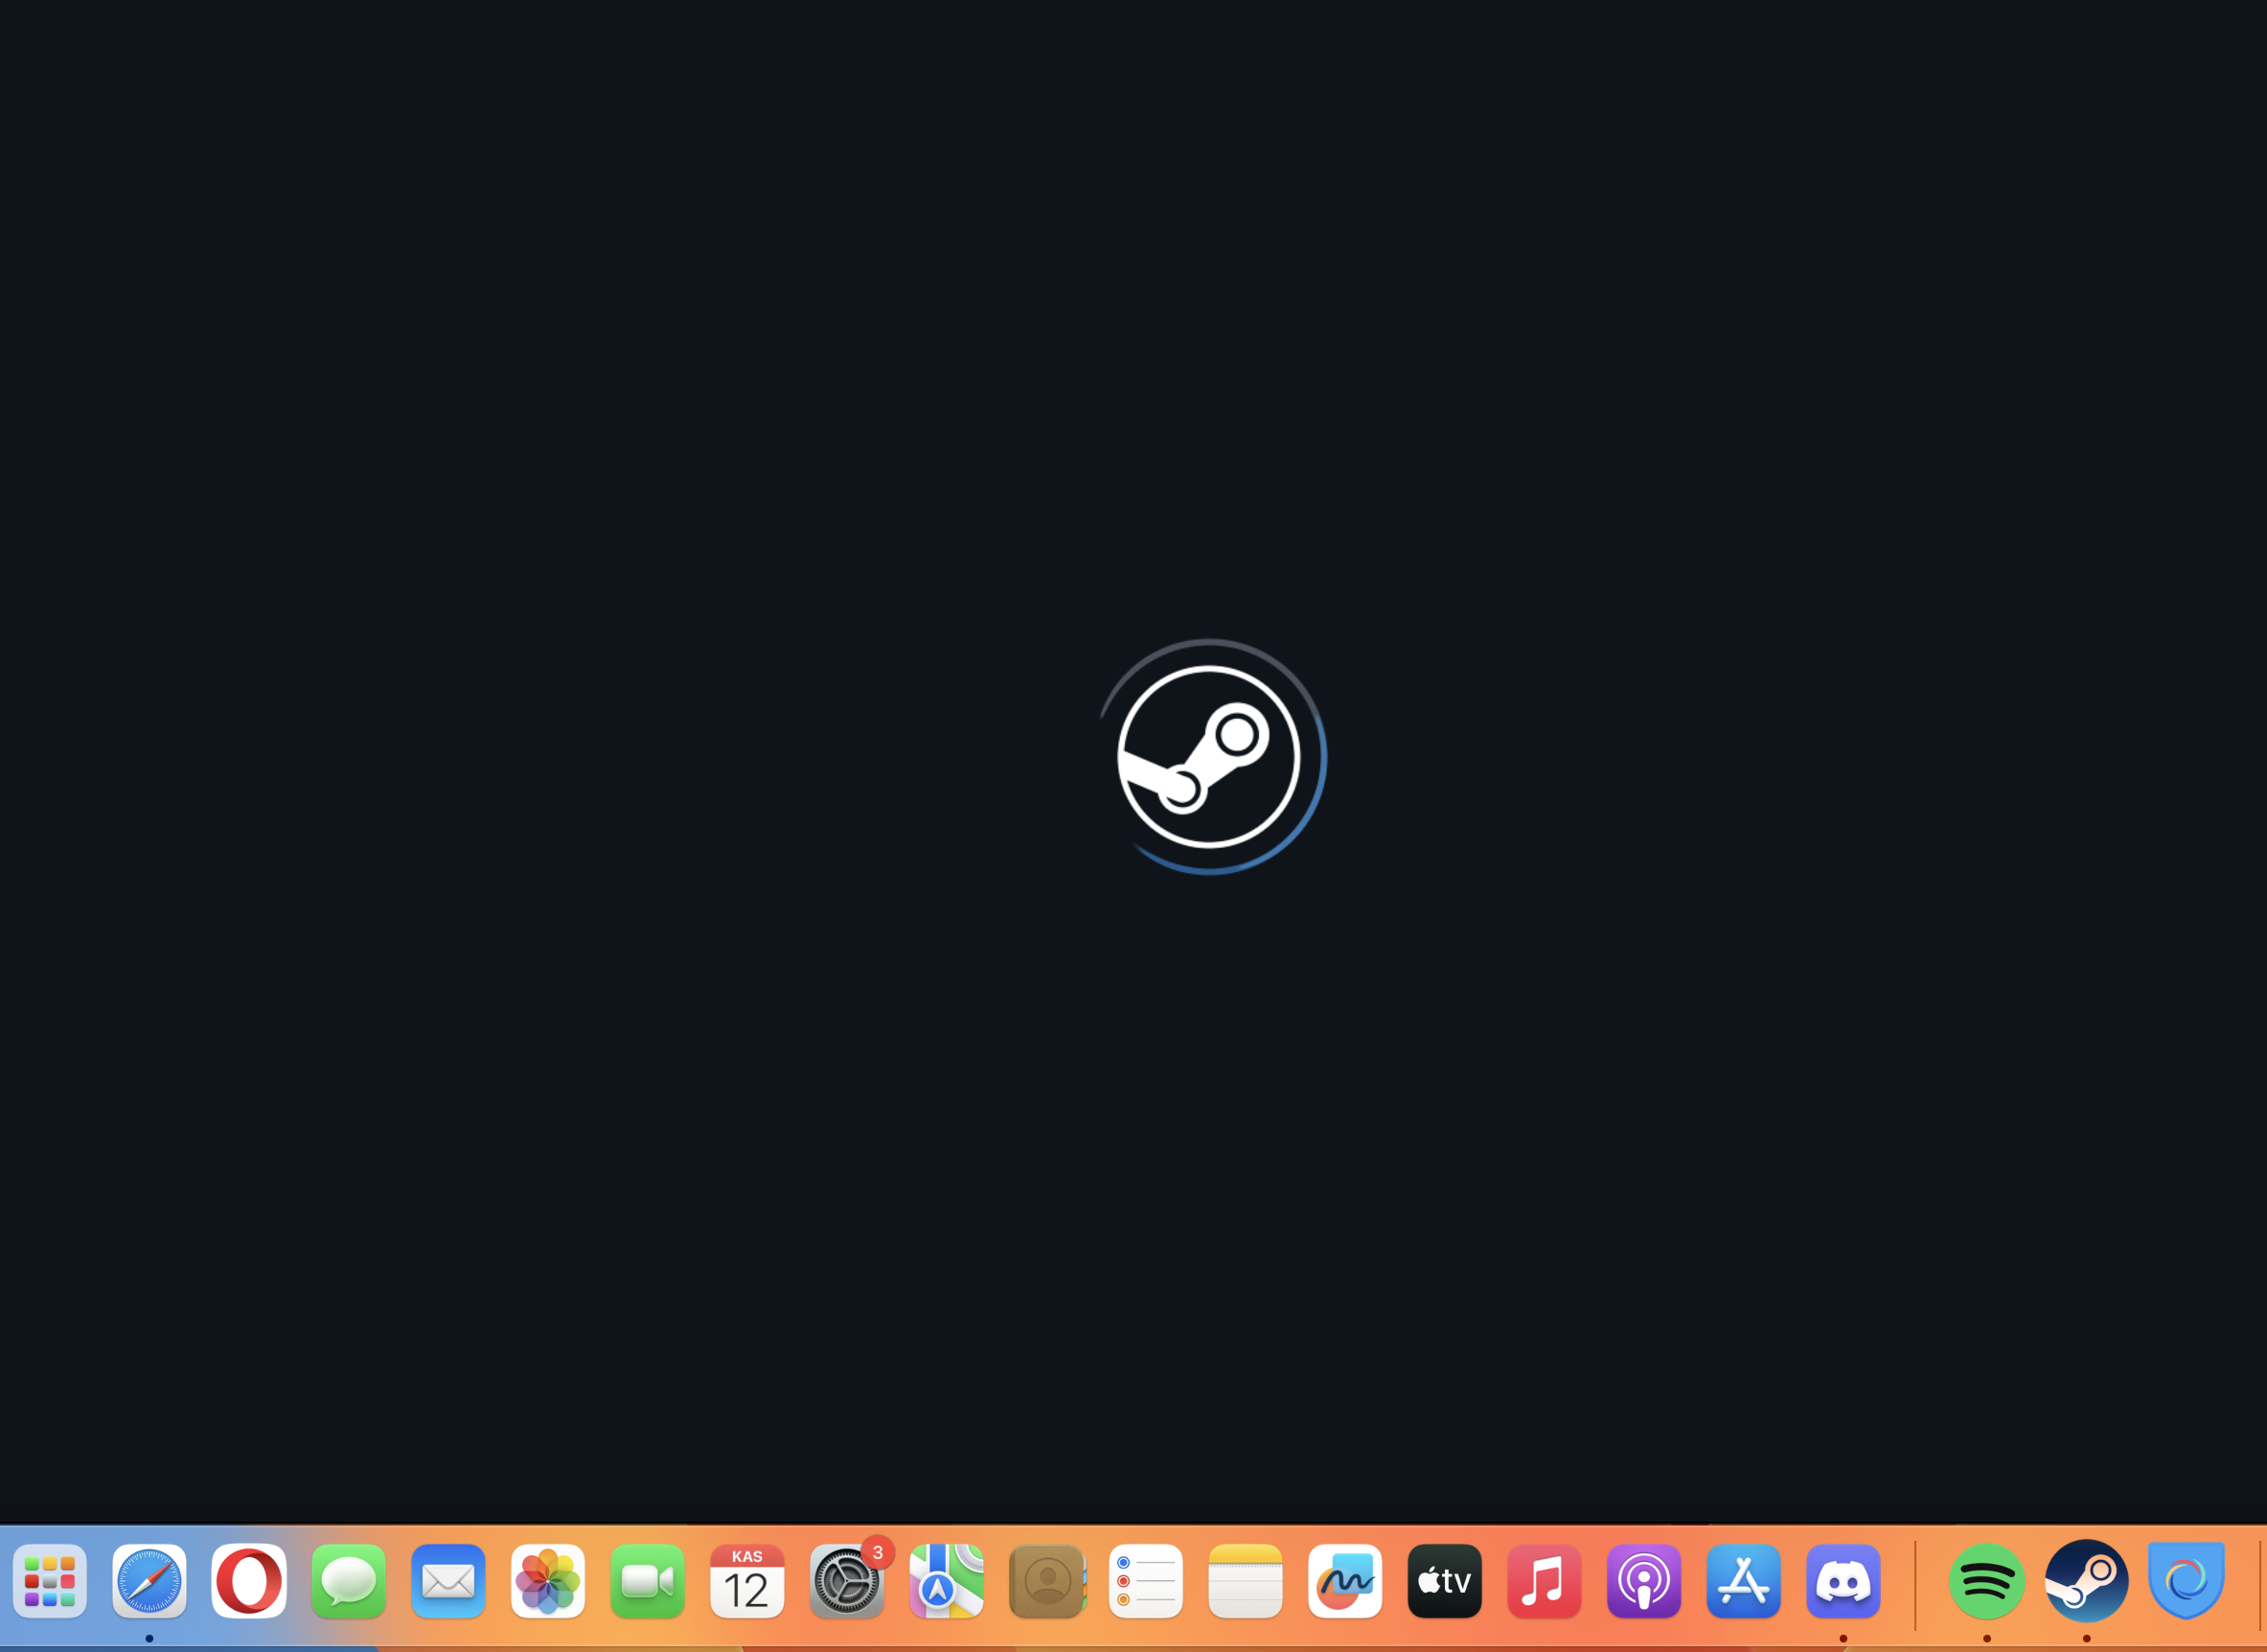2267x1652 pixels.
Task: Launch the Notes app from the Dock
Action: 1245,1581
